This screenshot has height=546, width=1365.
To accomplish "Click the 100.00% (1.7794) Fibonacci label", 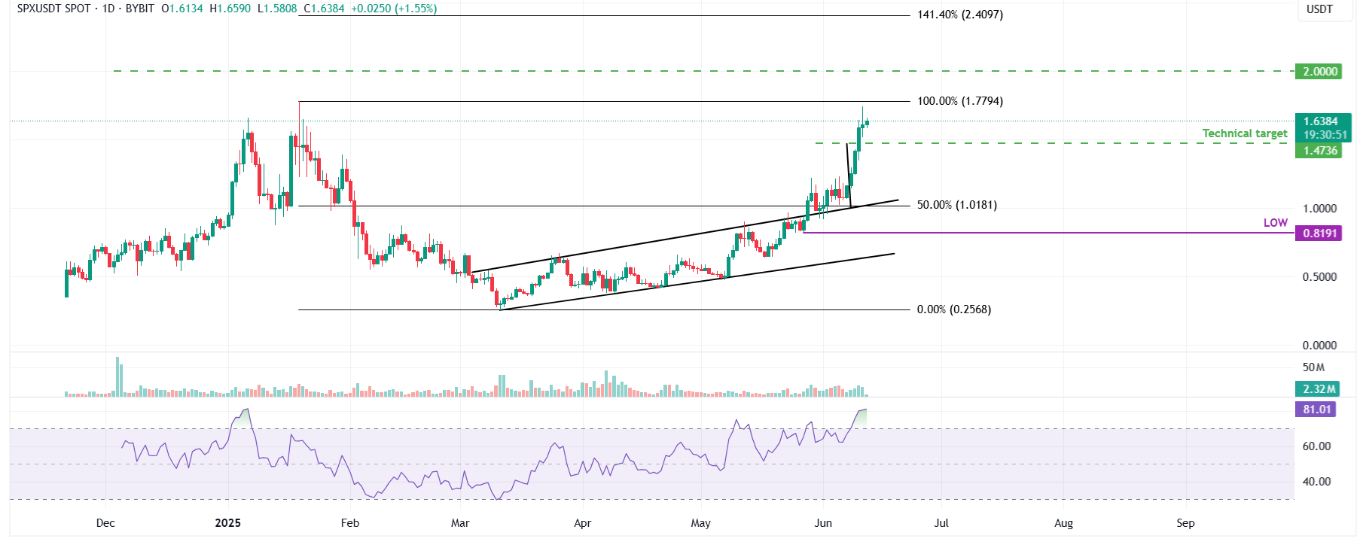I will [959, 102].
